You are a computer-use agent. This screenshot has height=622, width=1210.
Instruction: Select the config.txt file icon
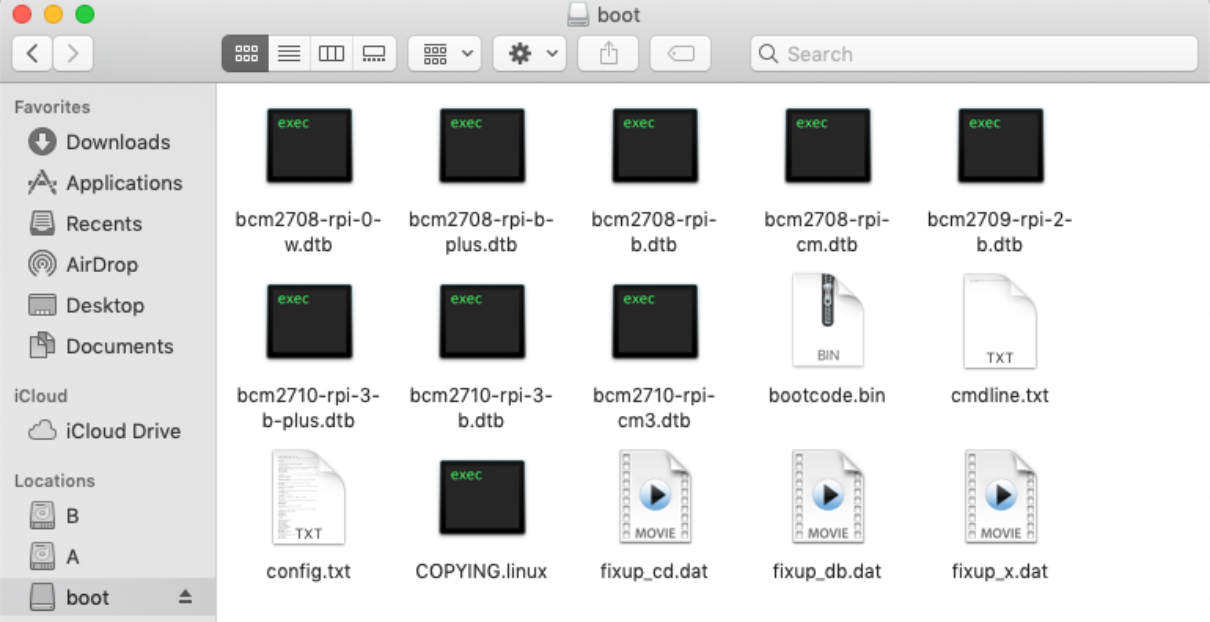point(309,498)
